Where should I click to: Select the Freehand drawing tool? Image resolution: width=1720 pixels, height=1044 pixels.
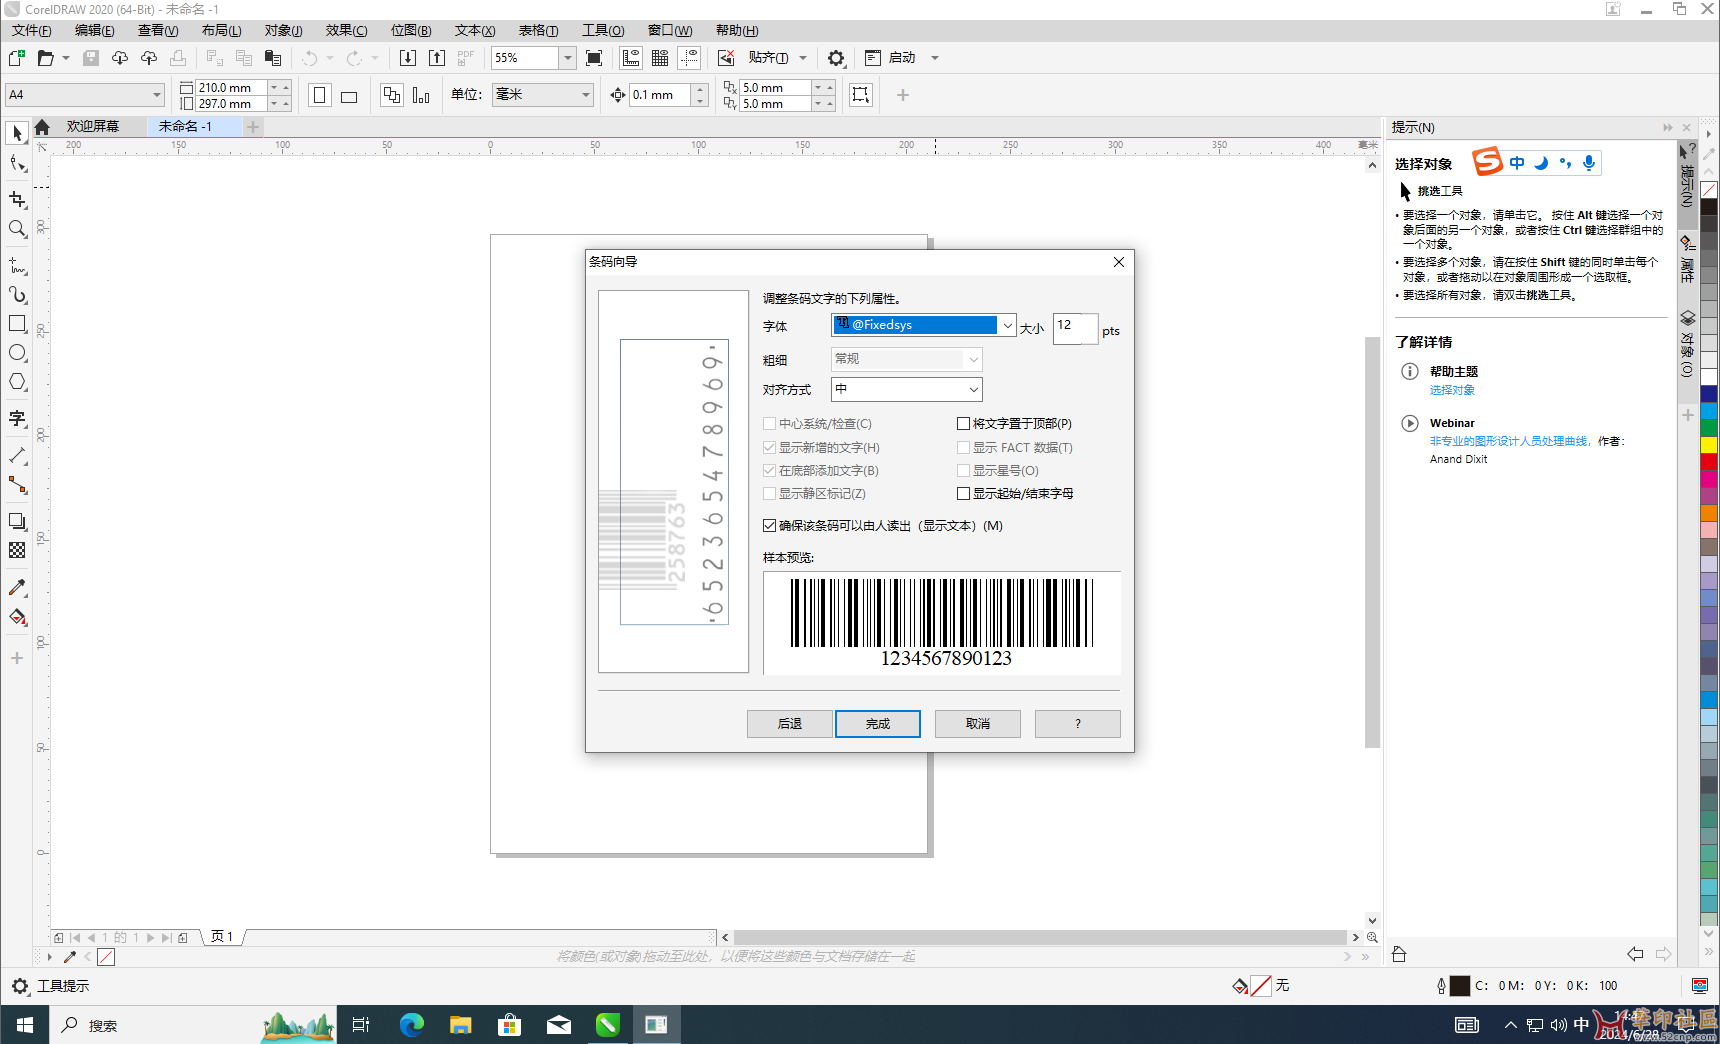pos(17,265)
